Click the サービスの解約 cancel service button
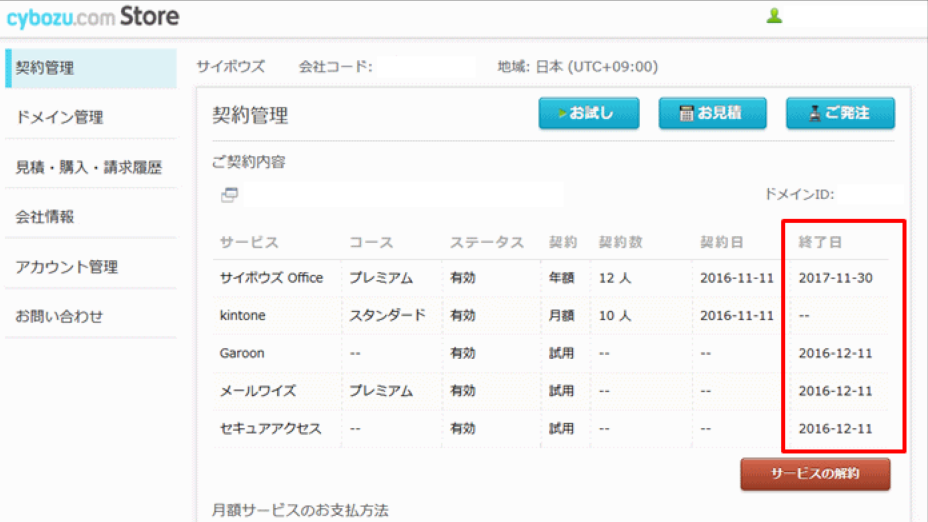The height and width of the screenshot is (522, 928). point(815,474)
